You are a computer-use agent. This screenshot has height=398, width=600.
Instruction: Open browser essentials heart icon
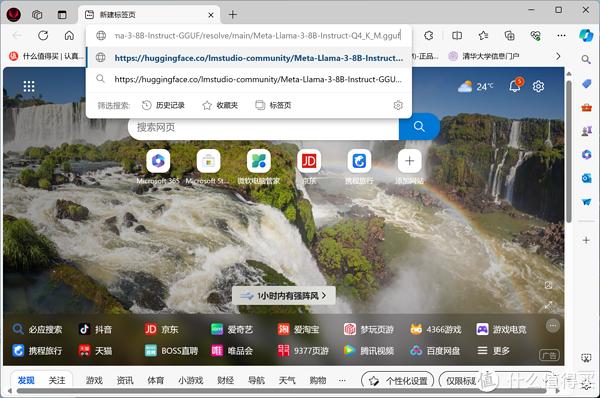point(535,36)
